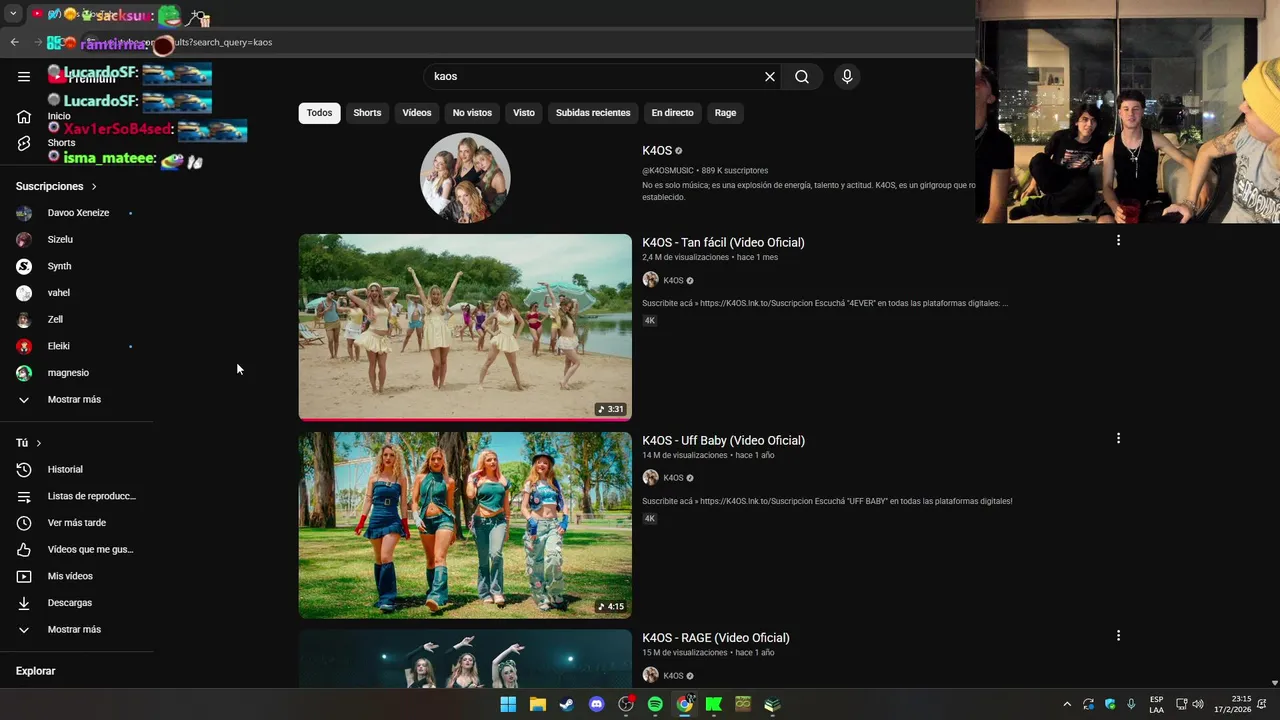Viewport: 1280px width, 720px height.
Task: Play Tan fácil beach thumbnail
Action: (x=465, y=327)
